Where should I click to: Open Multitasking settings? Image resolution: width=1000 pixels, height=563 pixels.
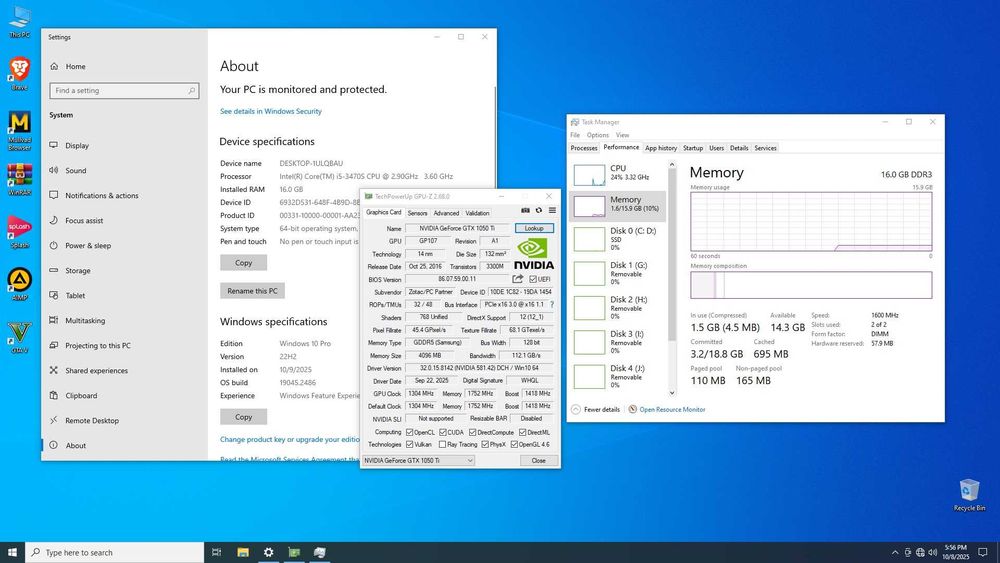[x=85, y=320]
